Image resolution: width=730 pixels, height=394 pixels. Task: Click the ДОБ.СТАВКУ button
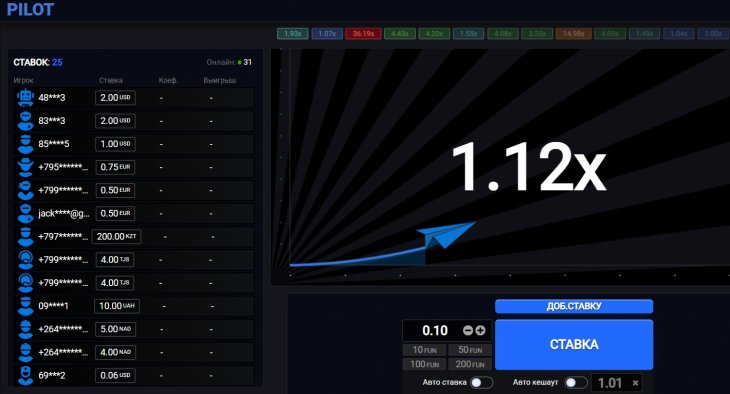(574, 306)
